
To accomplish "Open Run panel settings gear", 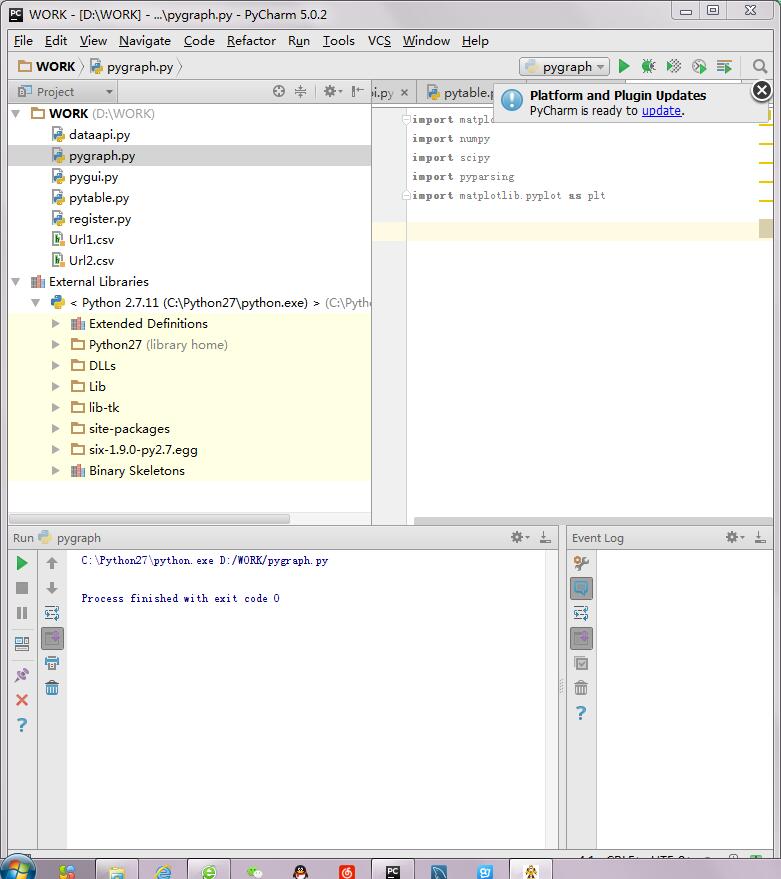I will 520,538.
